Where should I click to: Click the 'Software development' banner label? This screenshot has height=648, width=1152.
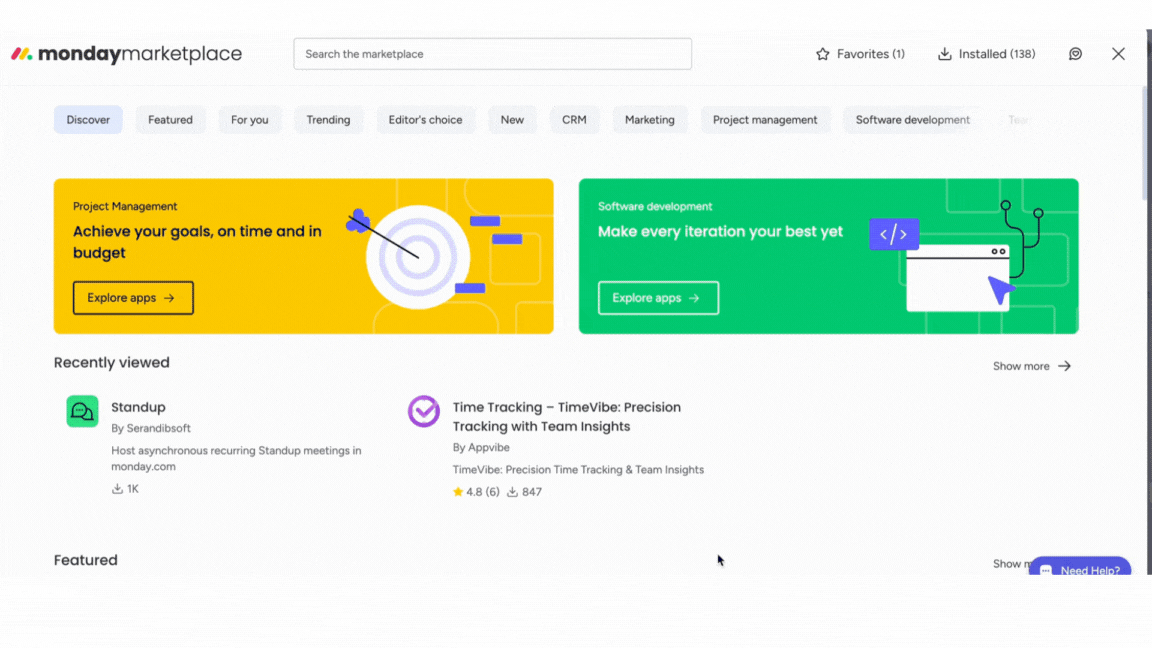point(655,206)
